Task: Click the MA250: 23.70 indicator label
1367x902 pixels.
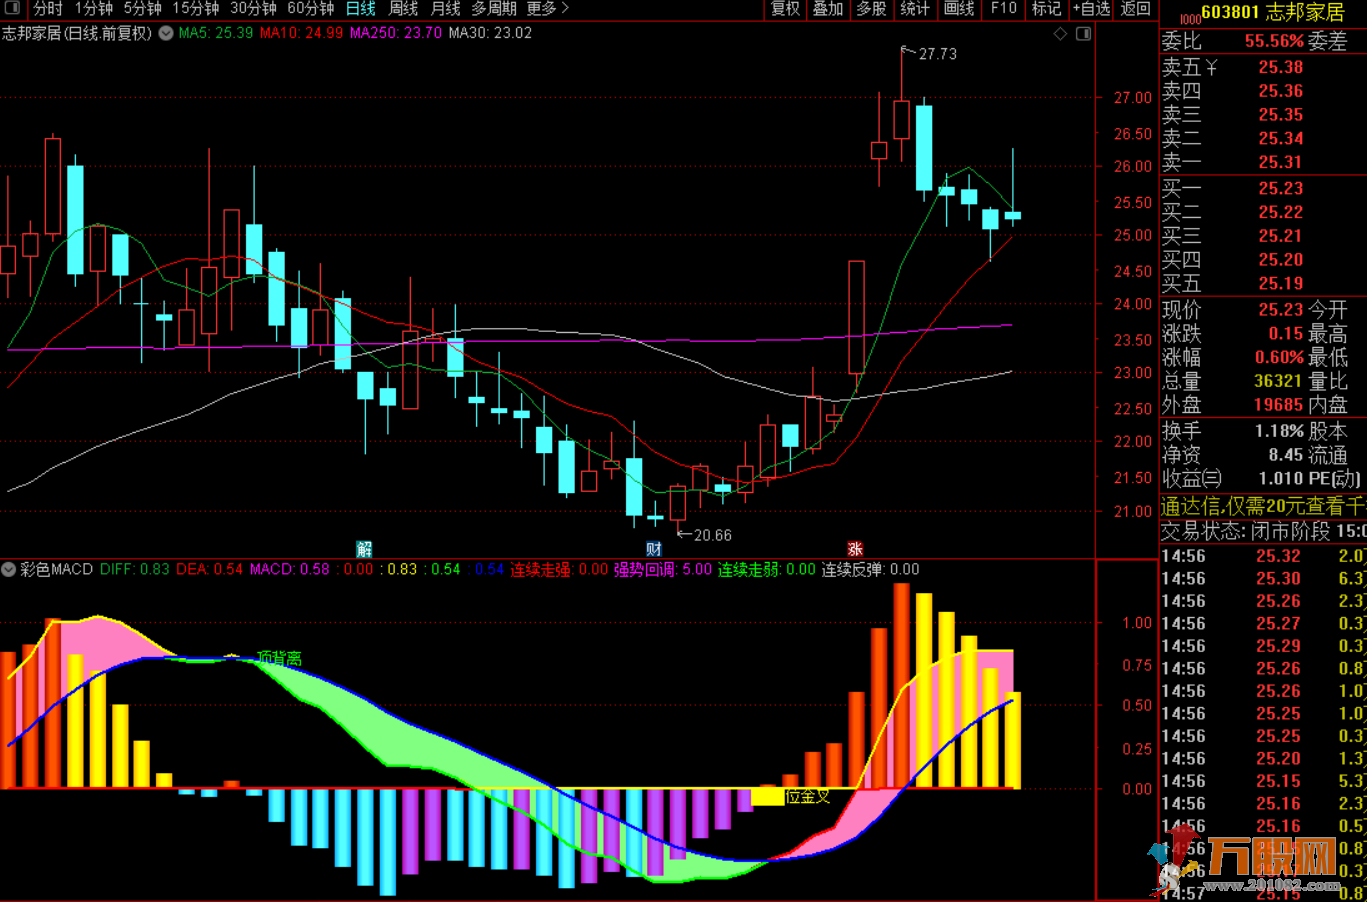Action: click(396, 33)
